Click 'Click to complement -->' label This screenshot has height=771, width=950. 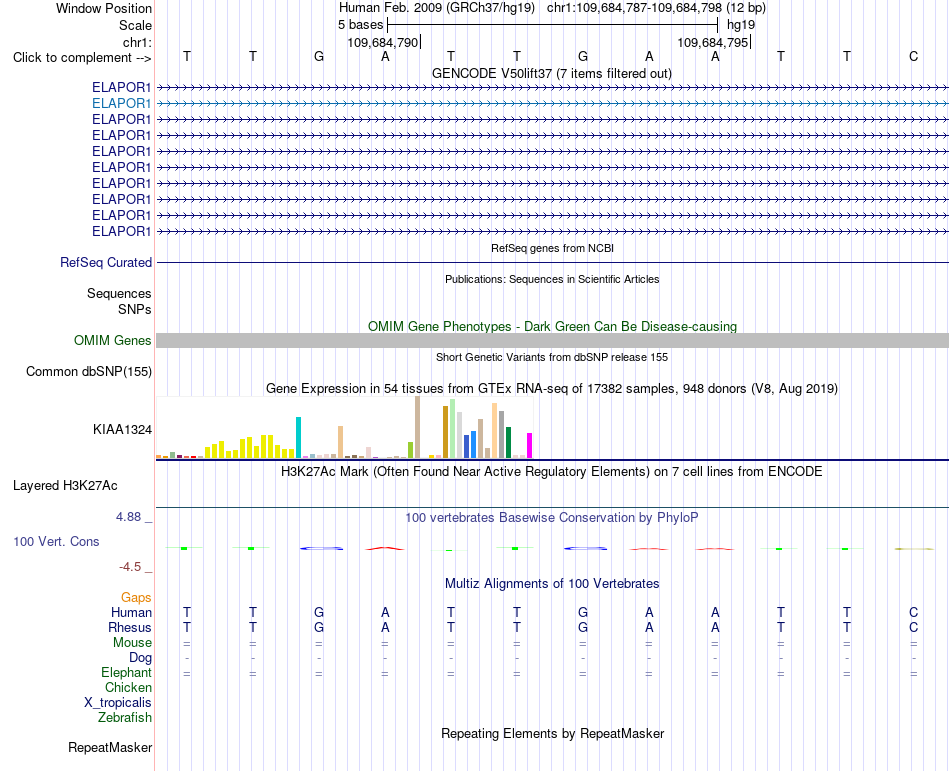82,58
